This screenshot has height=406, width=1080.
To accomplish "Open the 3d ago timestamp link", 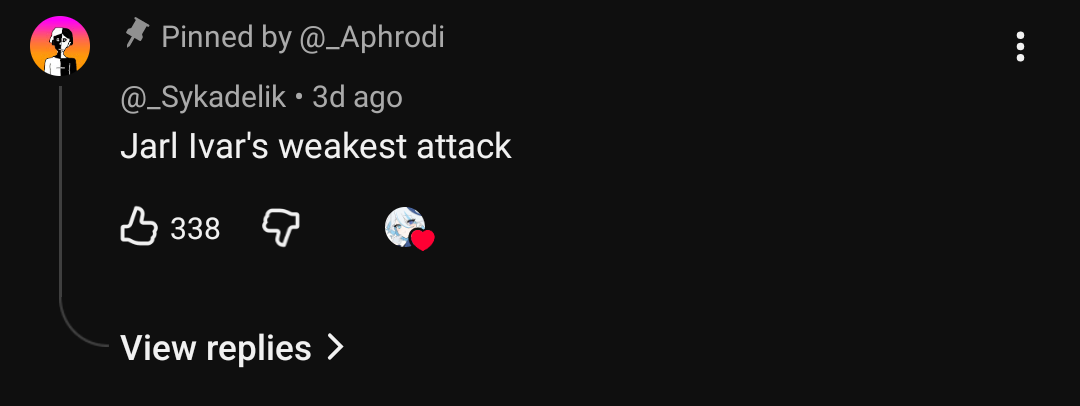I will tap(357, 98).
